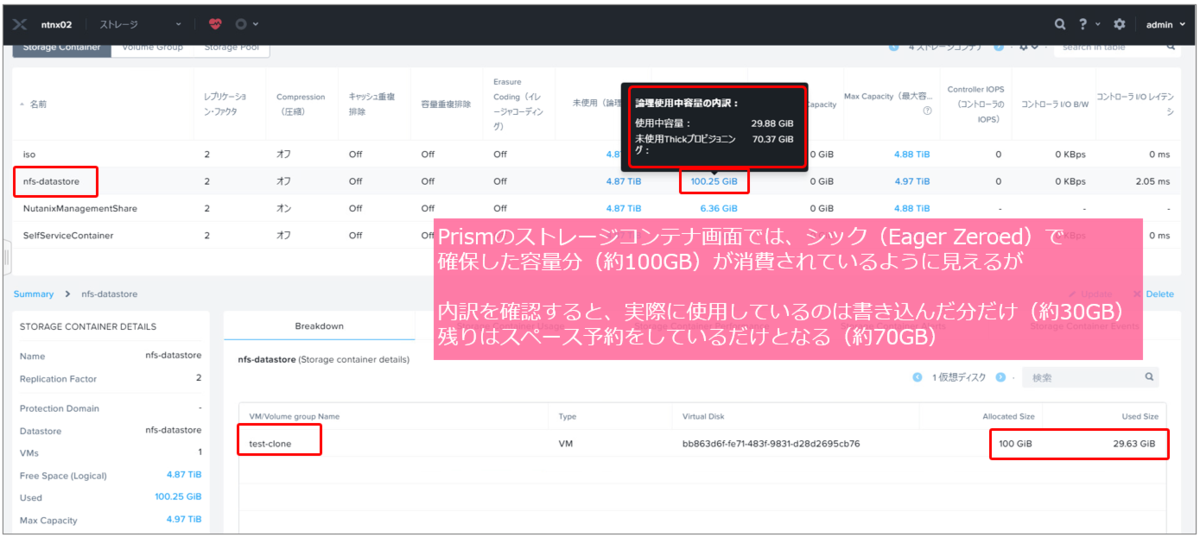Click the left panel collapse handle

(x=6, y=258)
